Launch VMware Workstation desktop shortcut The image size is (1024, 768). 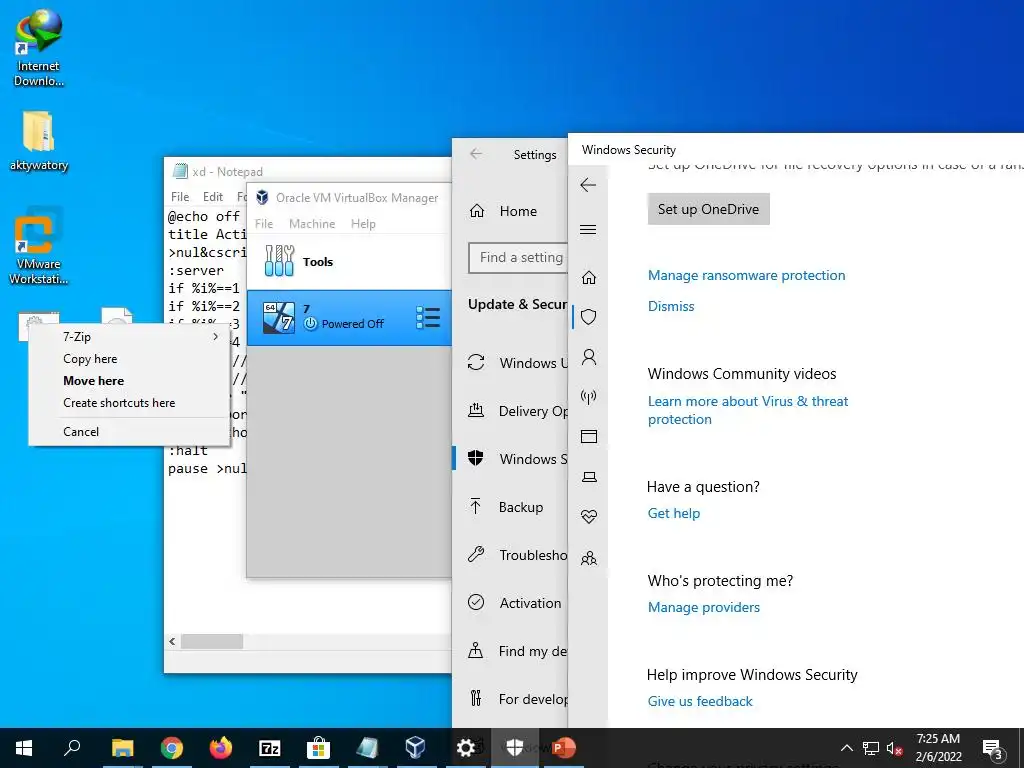point(39,246)
